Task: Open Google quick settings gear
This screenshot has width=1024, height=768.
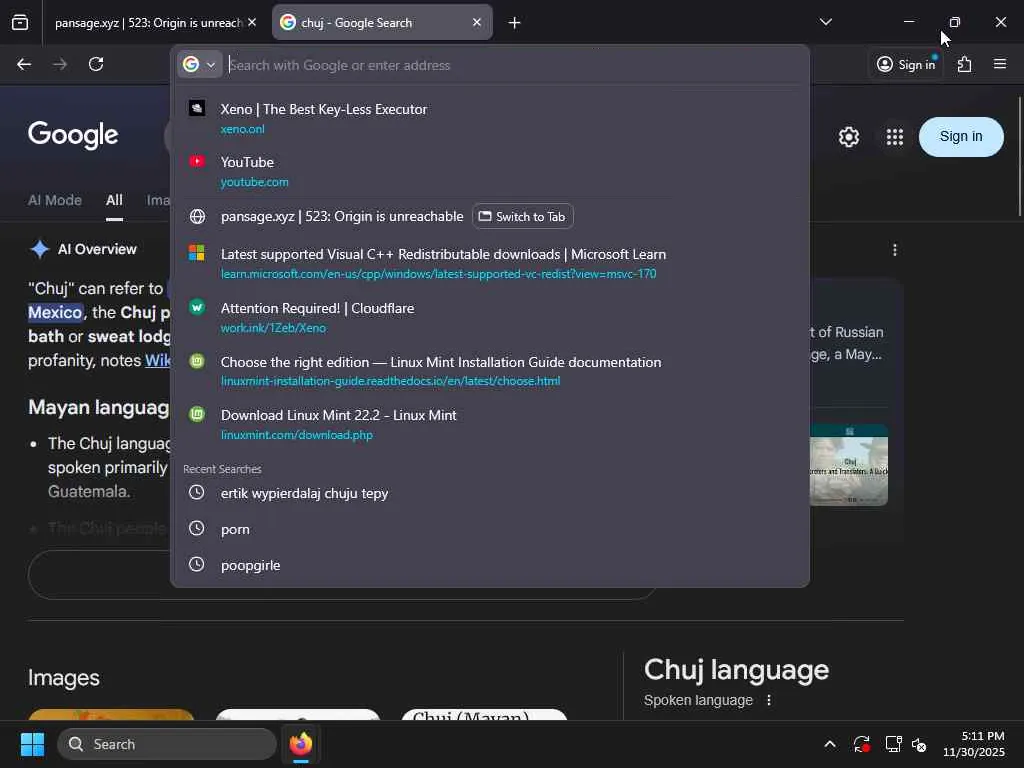Action: 848,137
